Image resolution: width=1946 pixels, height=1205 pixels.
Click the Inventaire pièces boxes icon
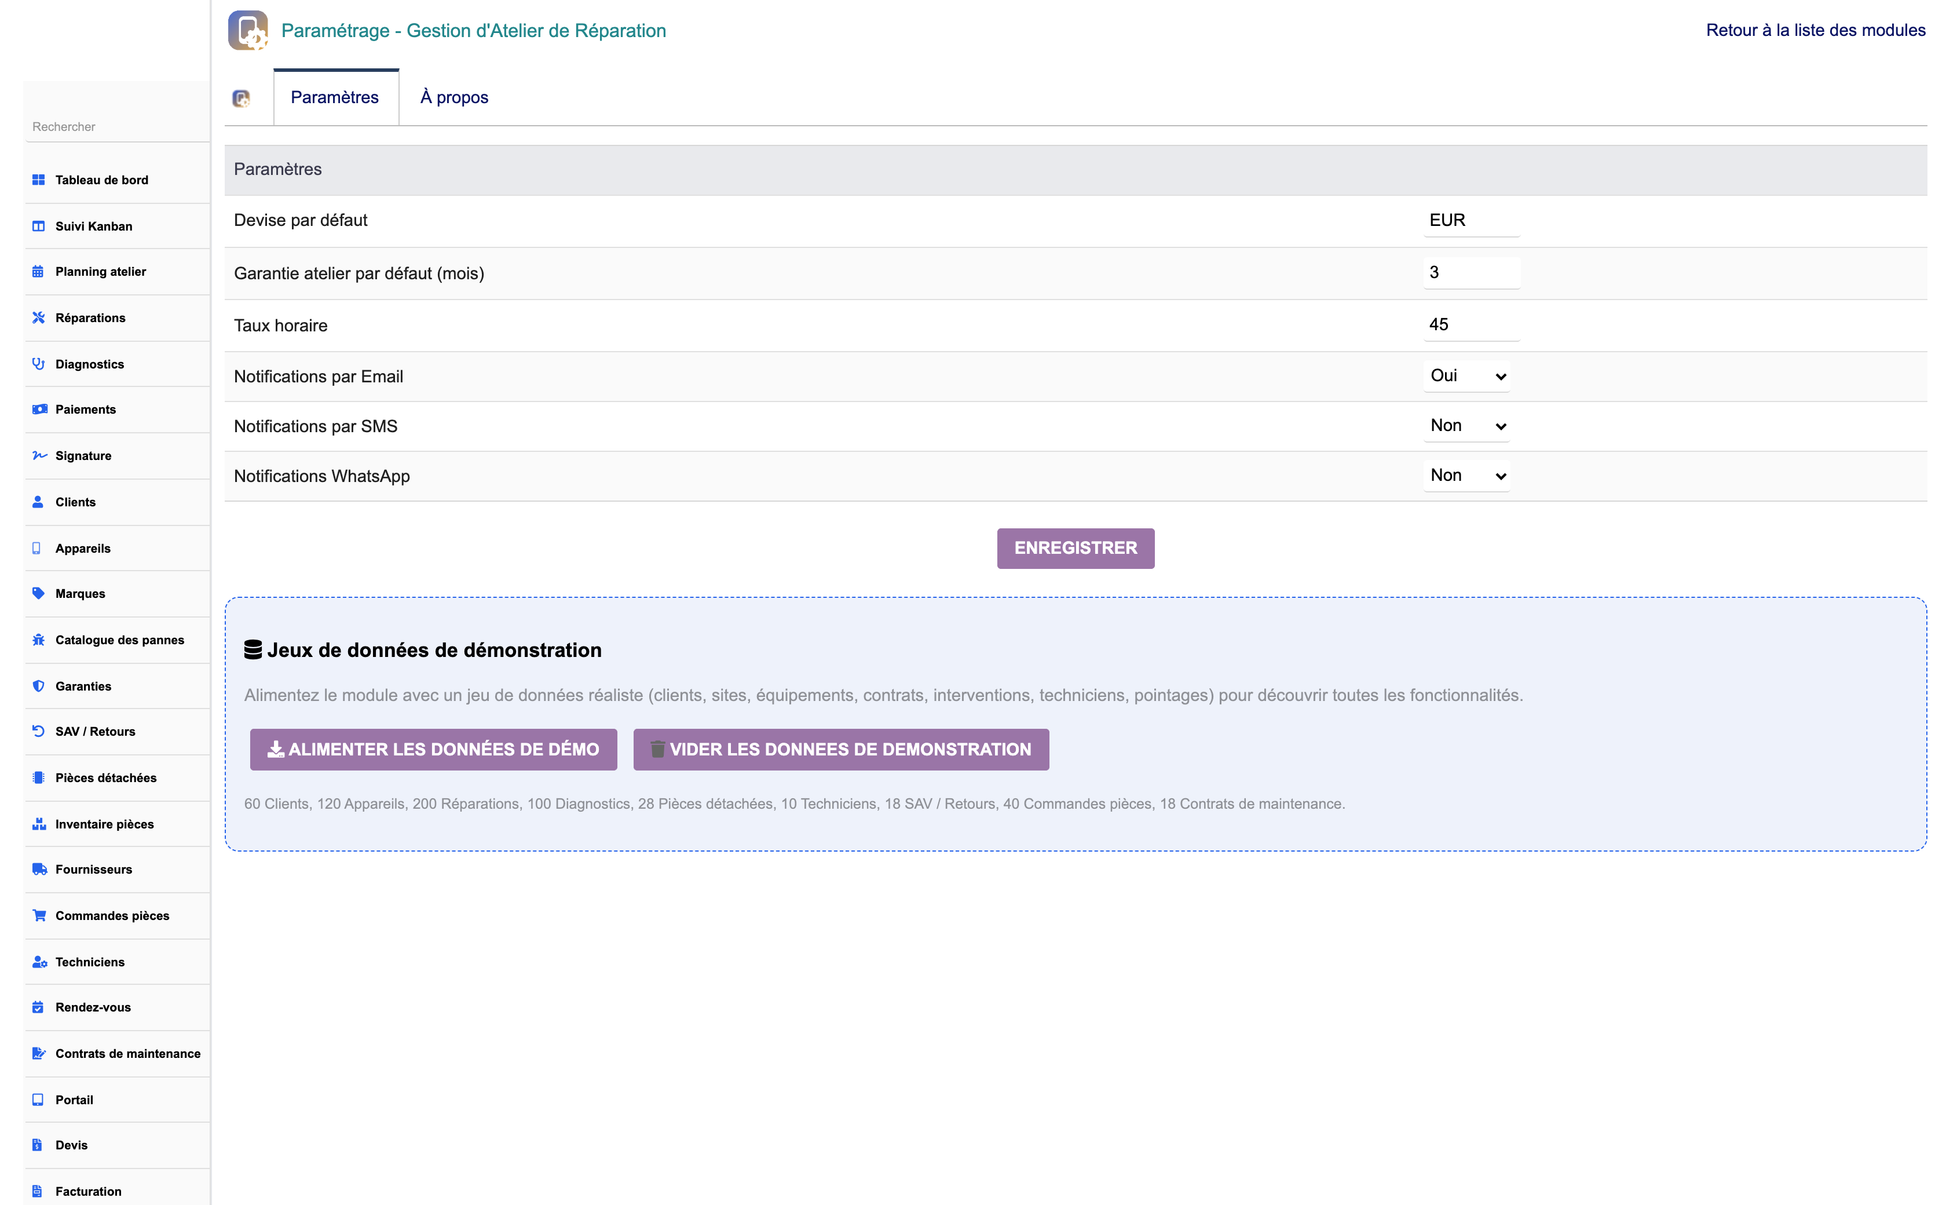point(39,824)
